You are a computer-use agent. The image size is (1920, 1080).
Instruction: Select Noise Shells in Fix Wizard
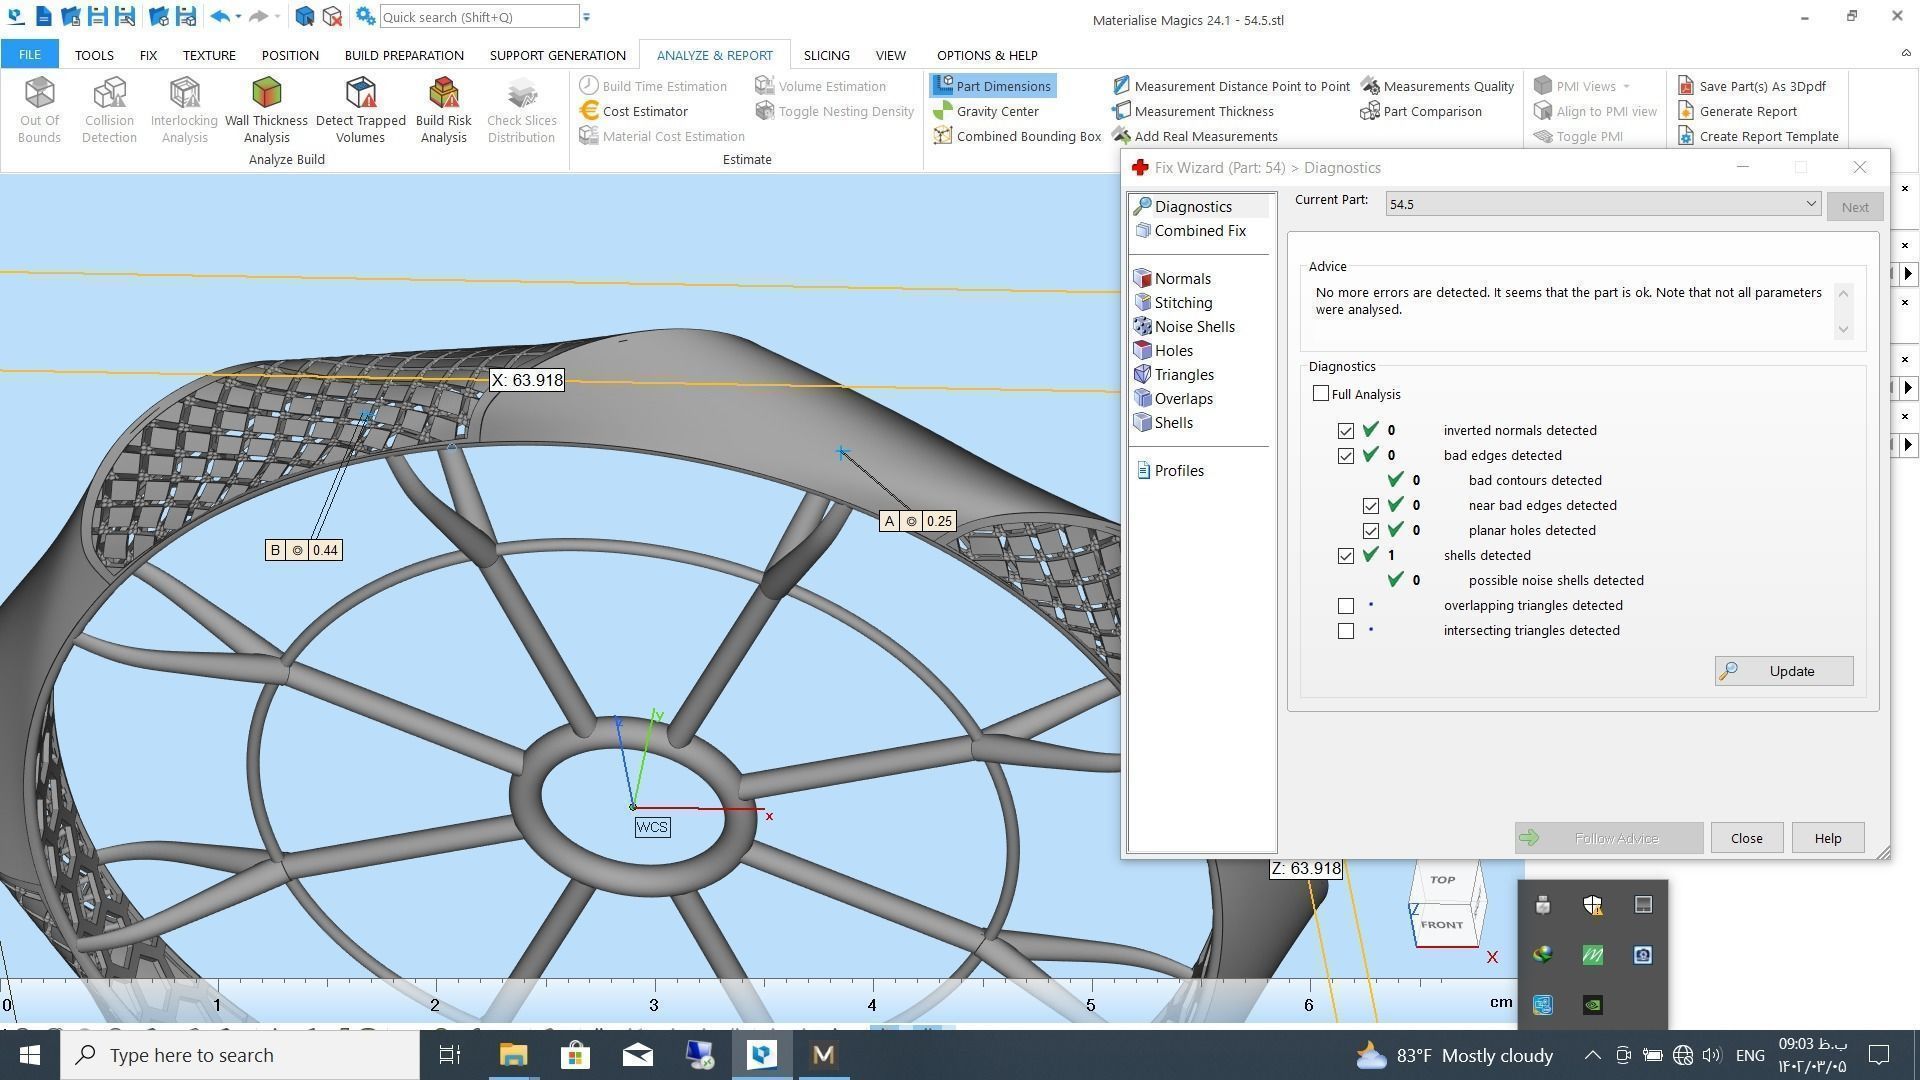pyautogui.click(x=1194, y=327)
